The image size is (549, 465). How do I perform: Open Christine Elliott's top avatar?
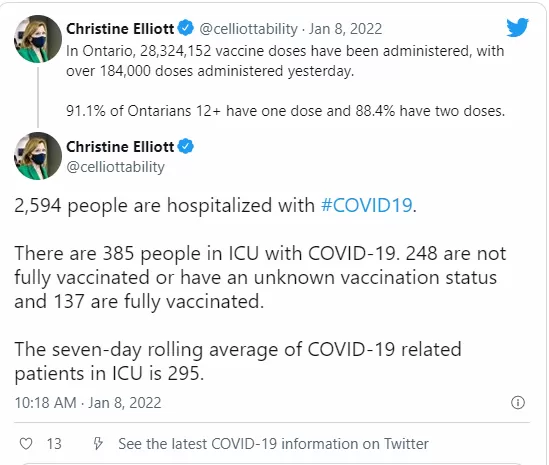(x=37, y=39)
